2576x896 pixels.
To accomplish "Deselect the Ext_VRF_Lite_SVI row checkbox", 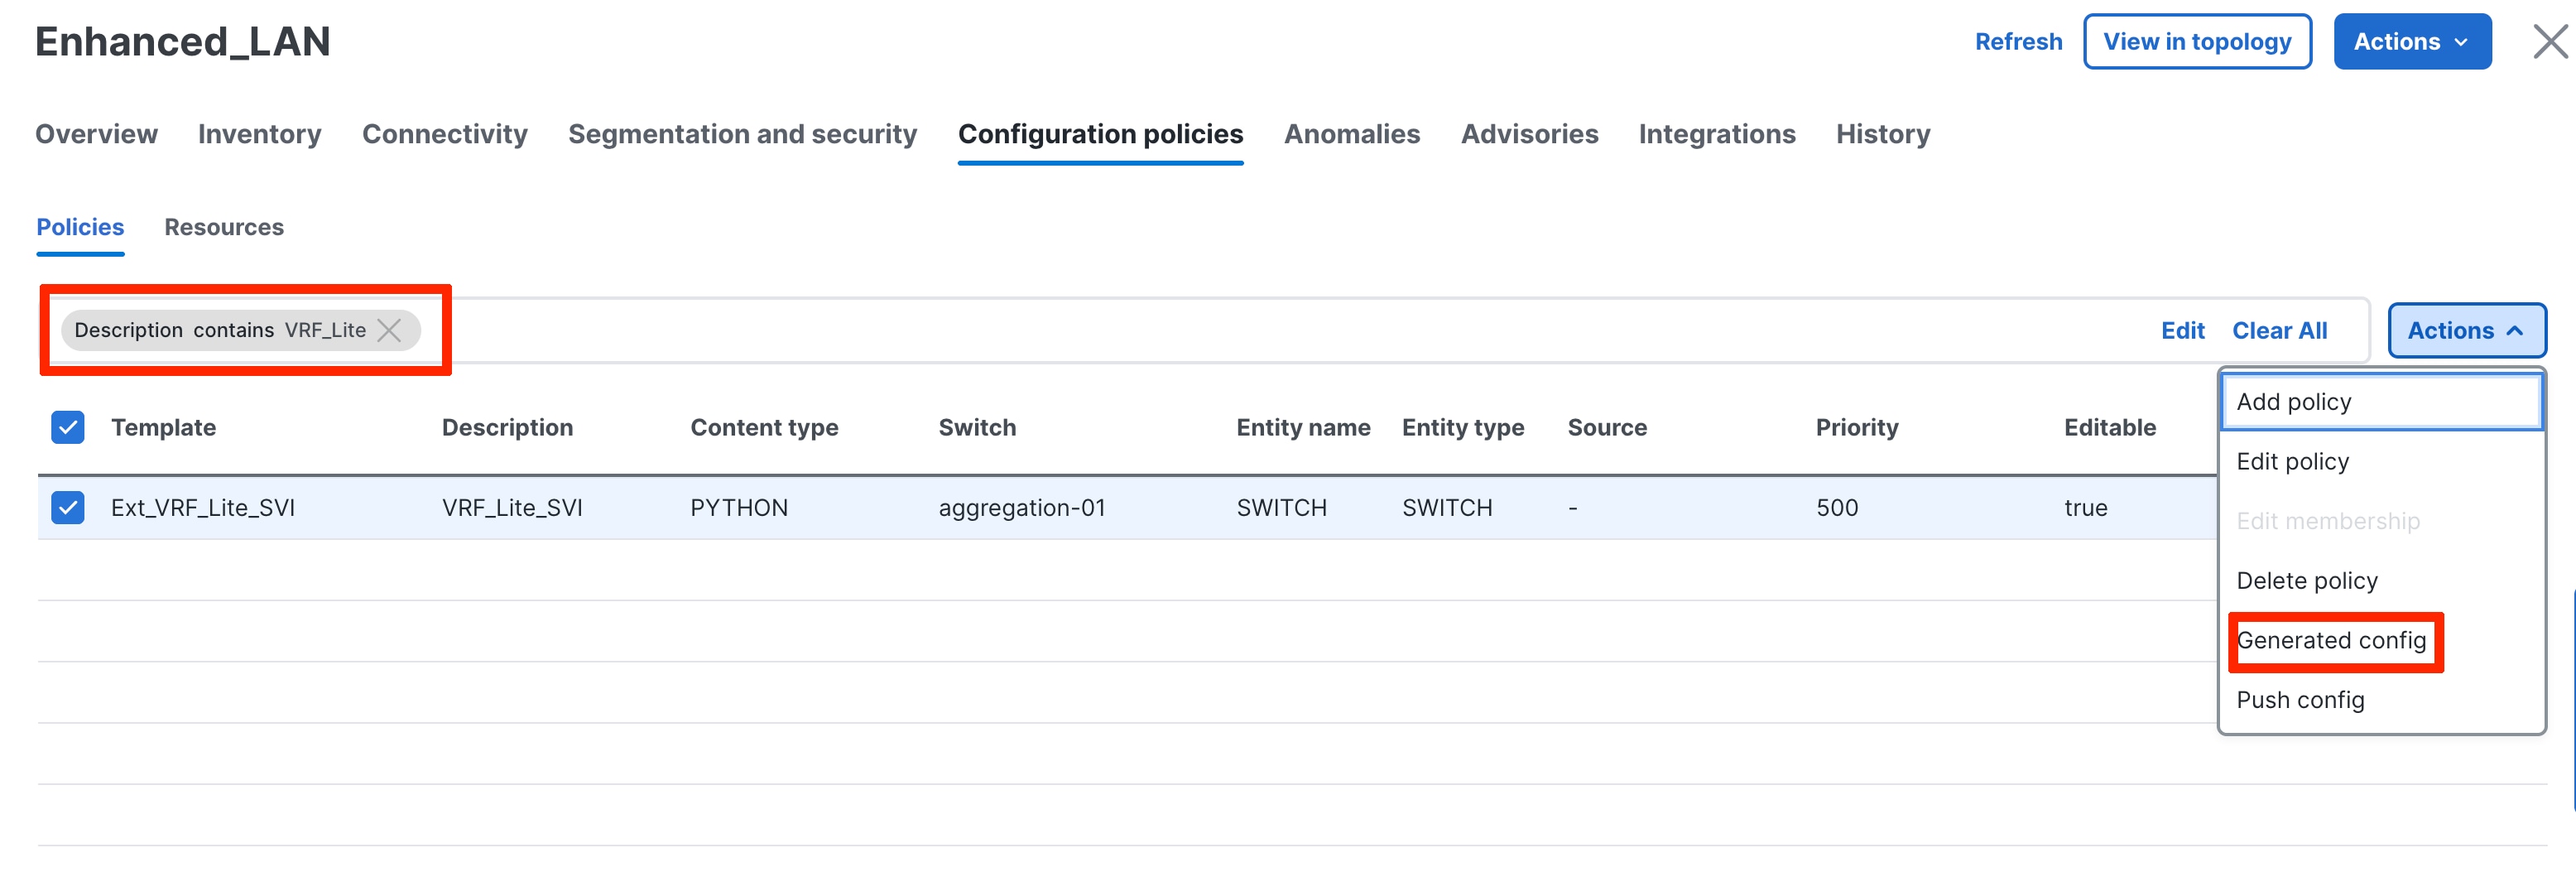I will 67,507.
